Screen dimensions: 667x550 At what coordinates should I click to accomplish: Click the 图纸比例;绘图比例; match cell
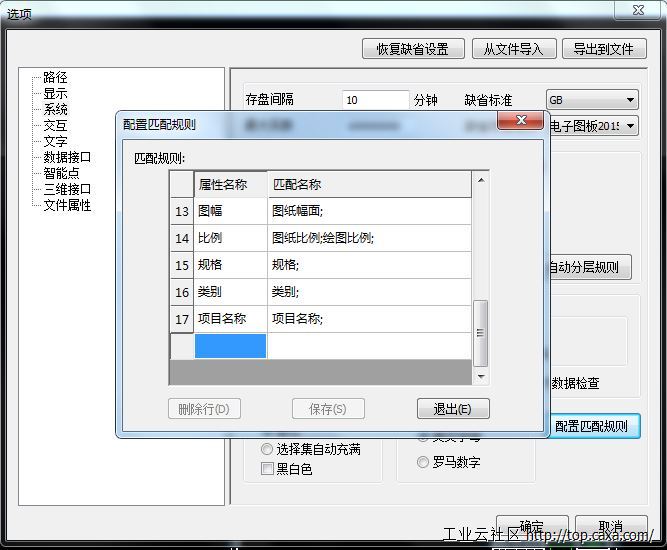(x=369, y=238)
